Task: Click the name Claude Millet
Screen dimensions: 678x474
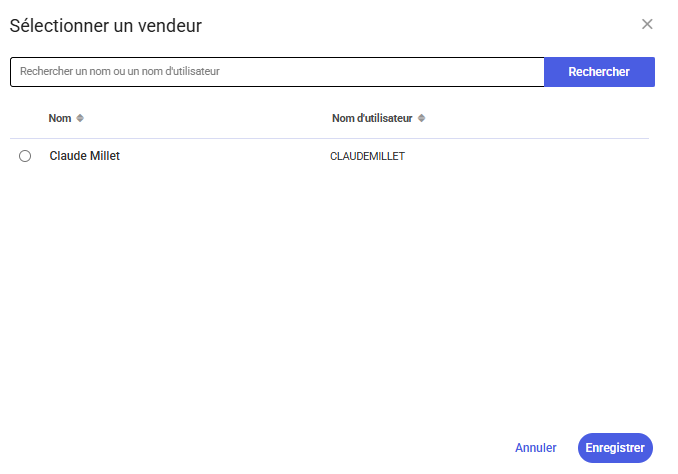Action: [84, 156]
